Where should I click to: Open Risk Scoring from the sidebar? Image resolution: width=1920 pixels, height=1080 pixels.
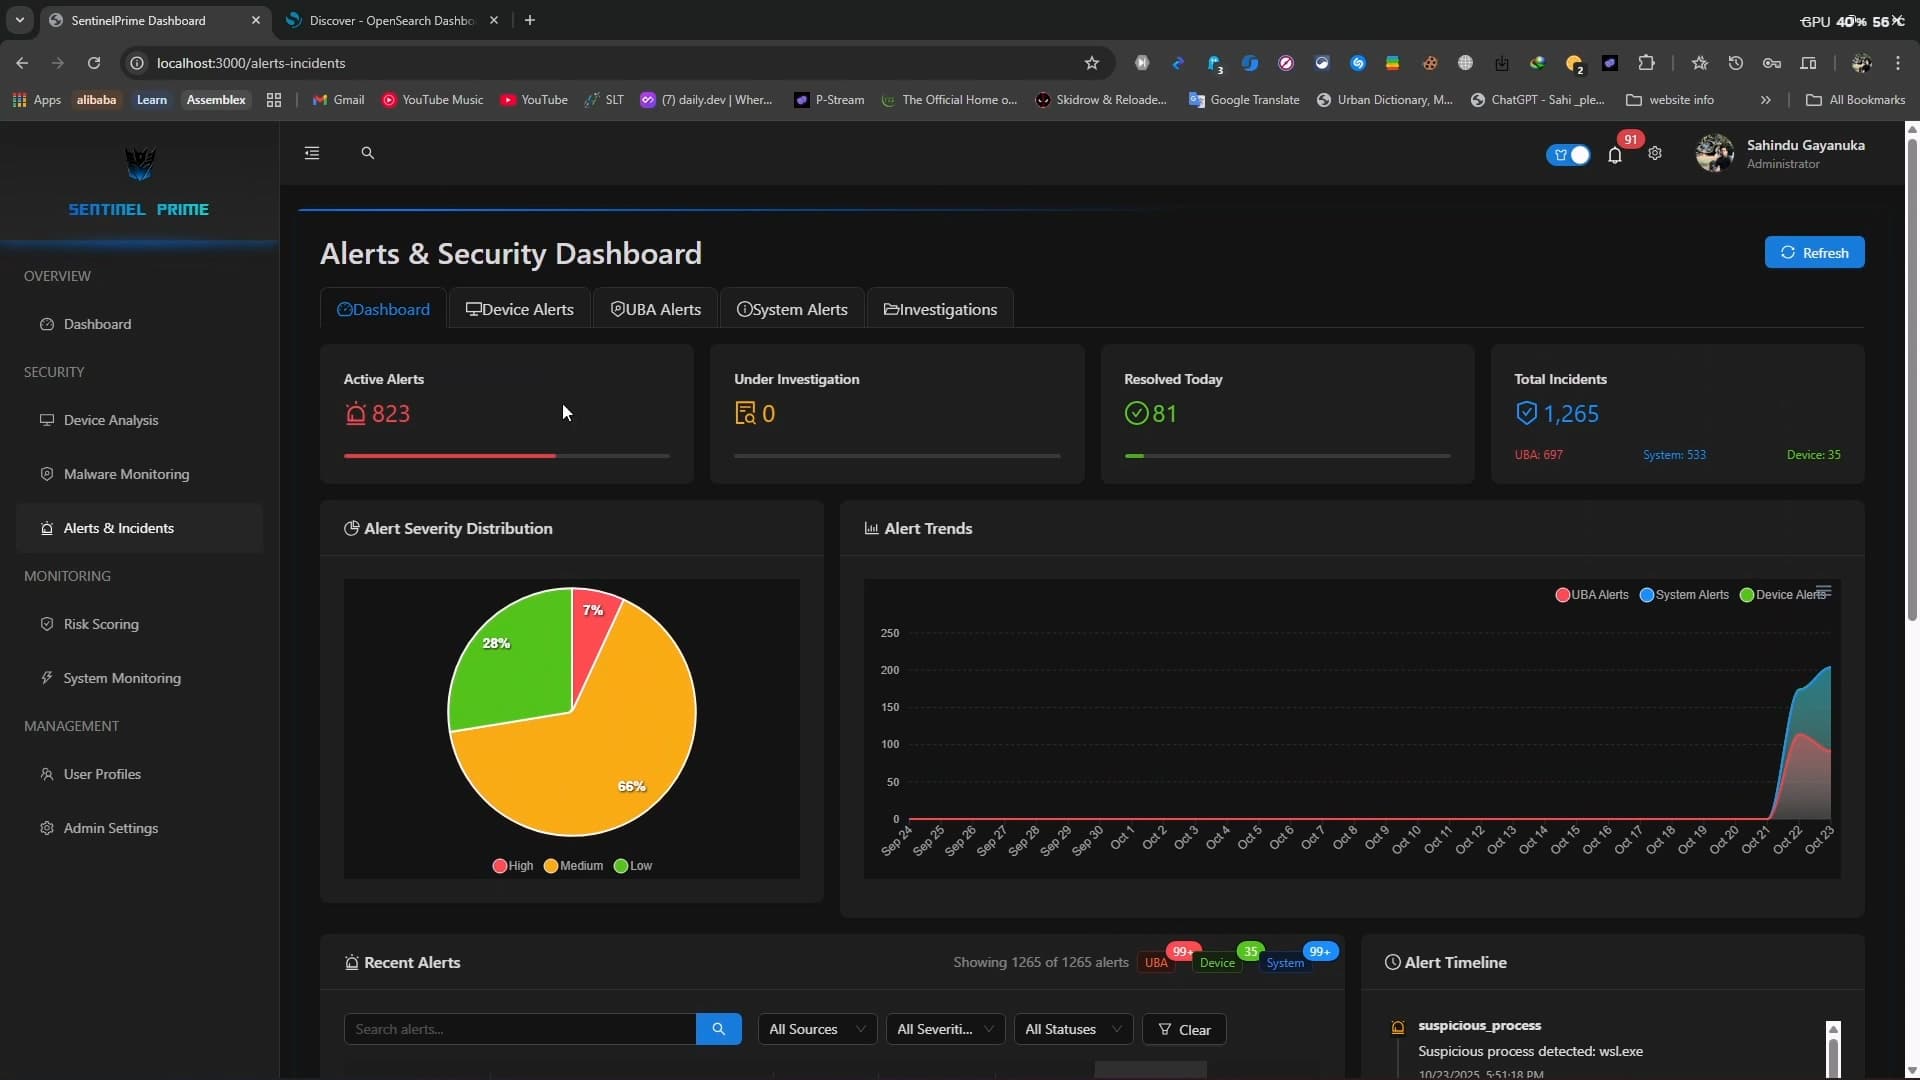pyautogui.click(x=101, y=624)
